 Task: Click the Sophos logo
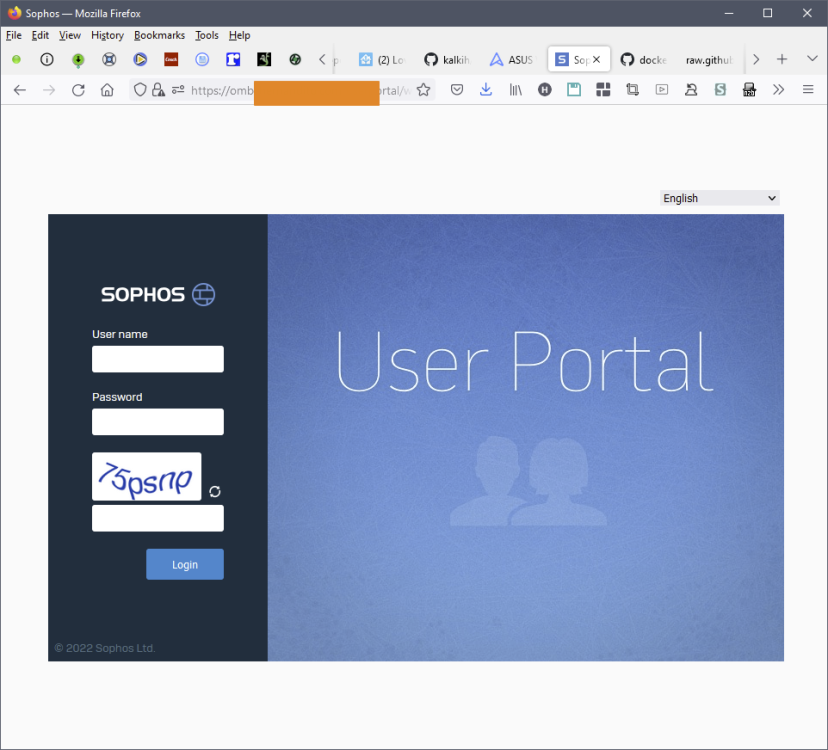pos(158,294)
